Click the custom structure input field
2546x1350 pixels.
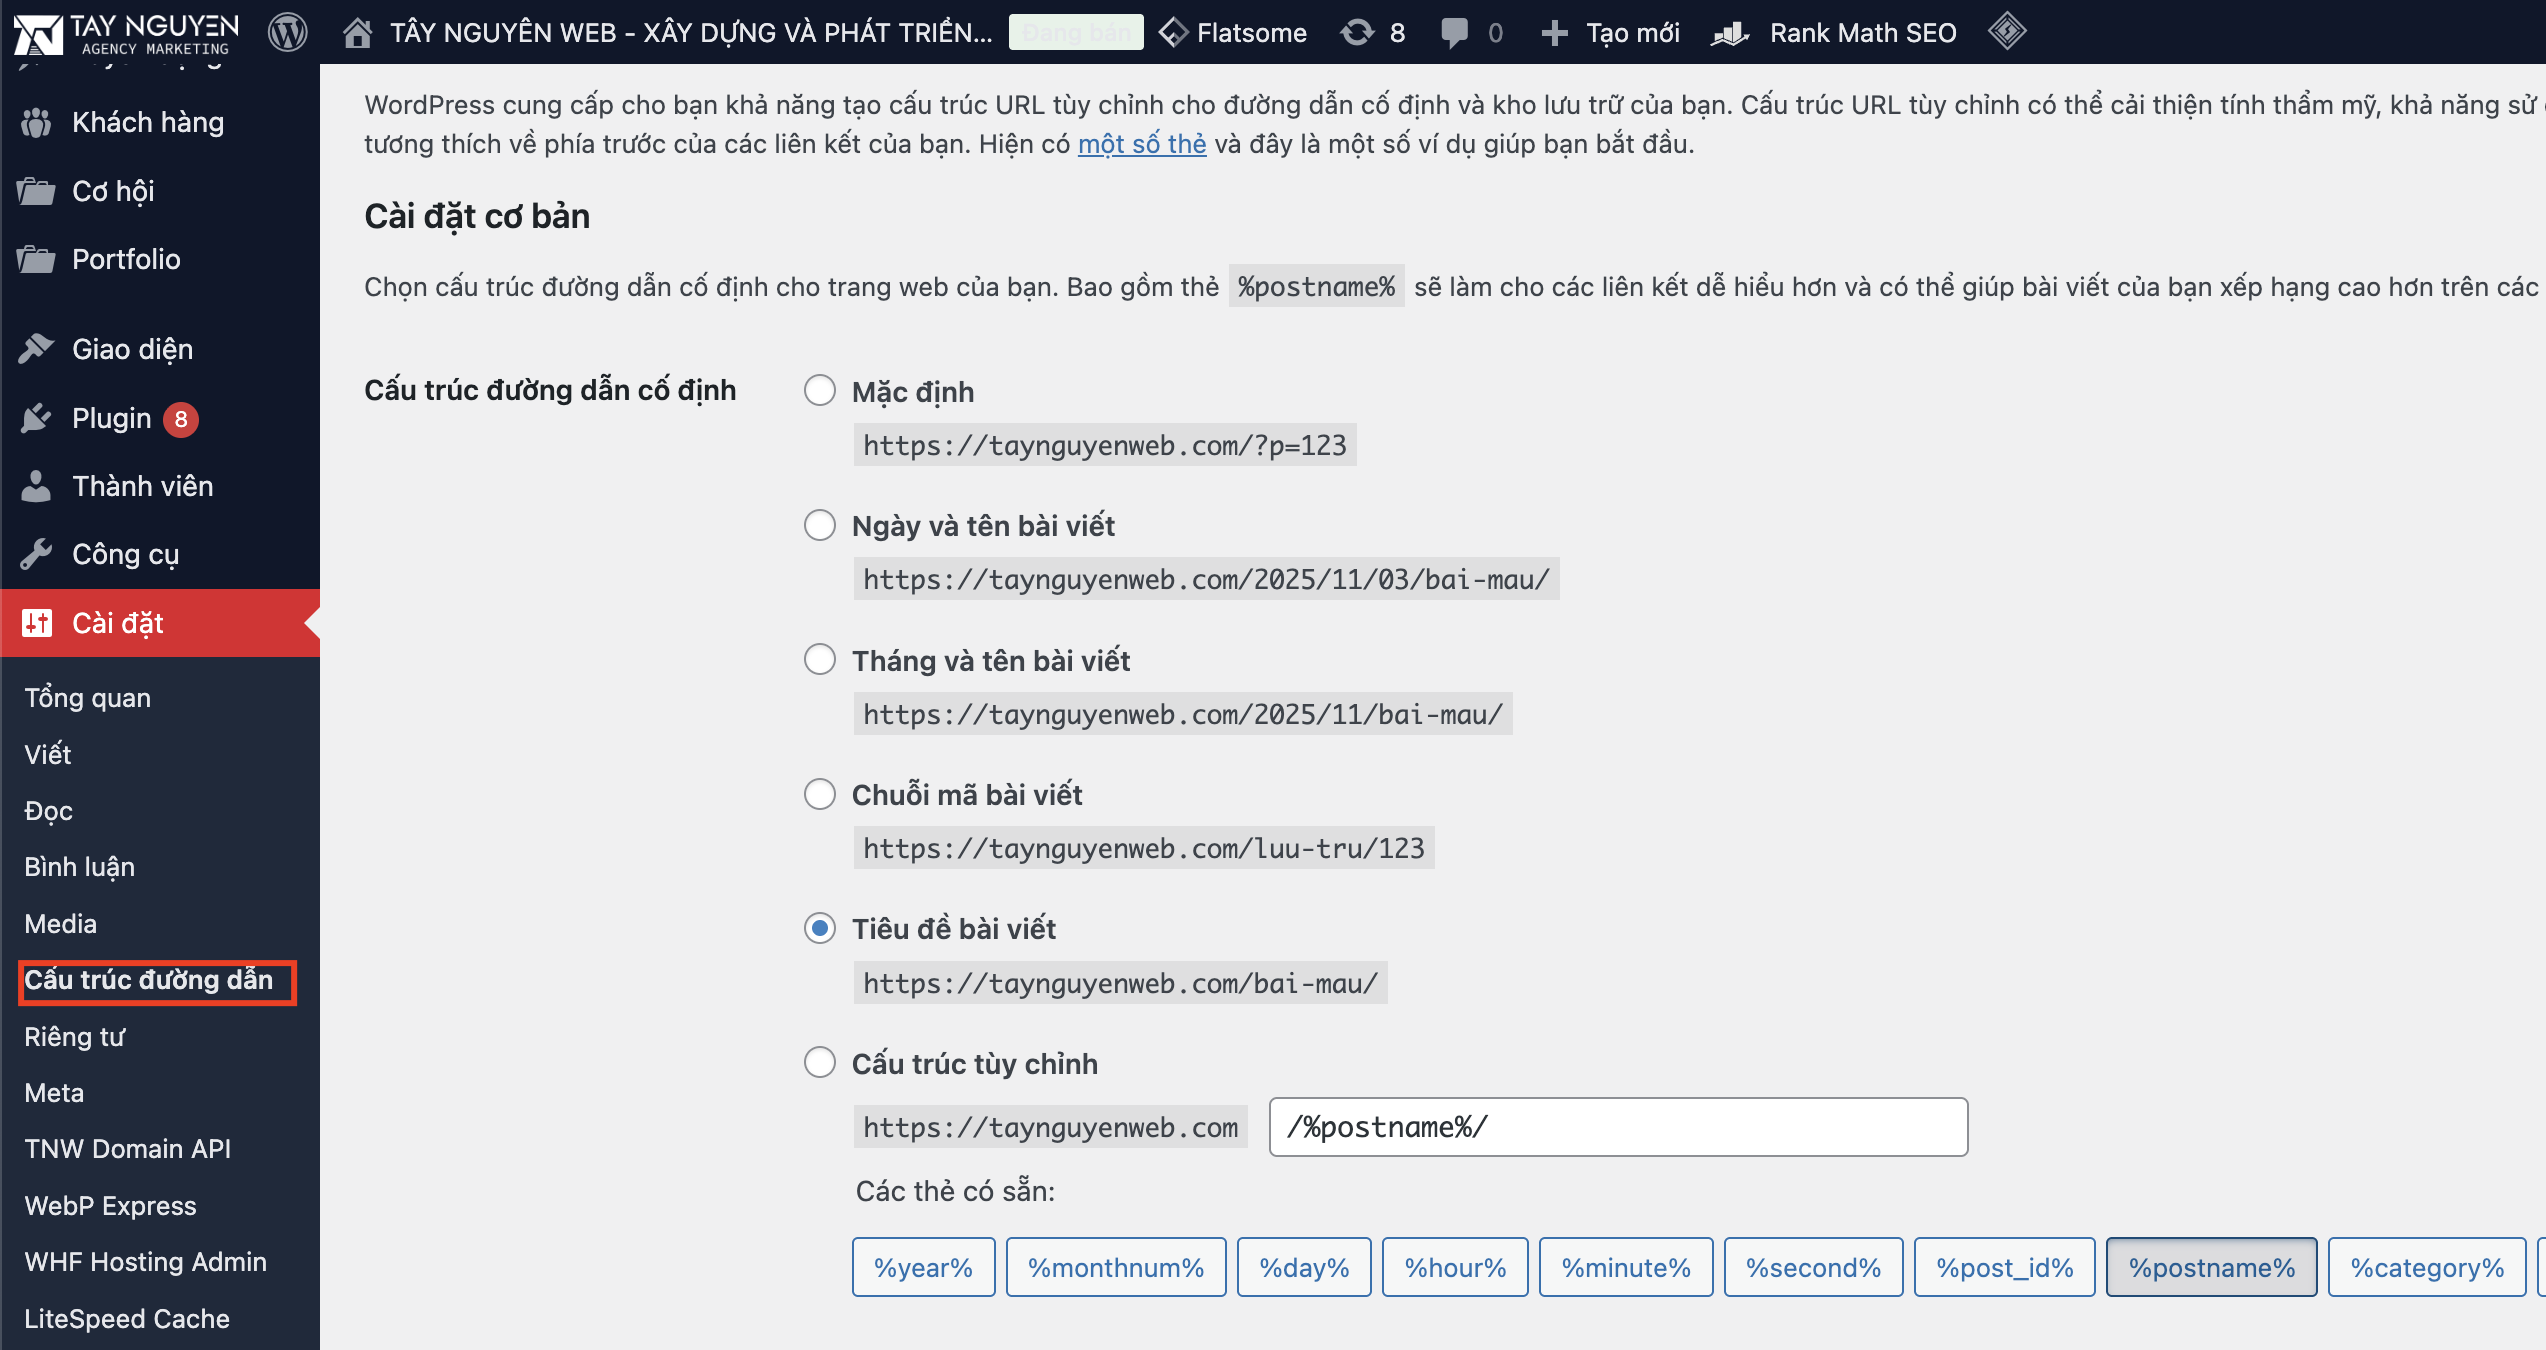[1616, 1126]
